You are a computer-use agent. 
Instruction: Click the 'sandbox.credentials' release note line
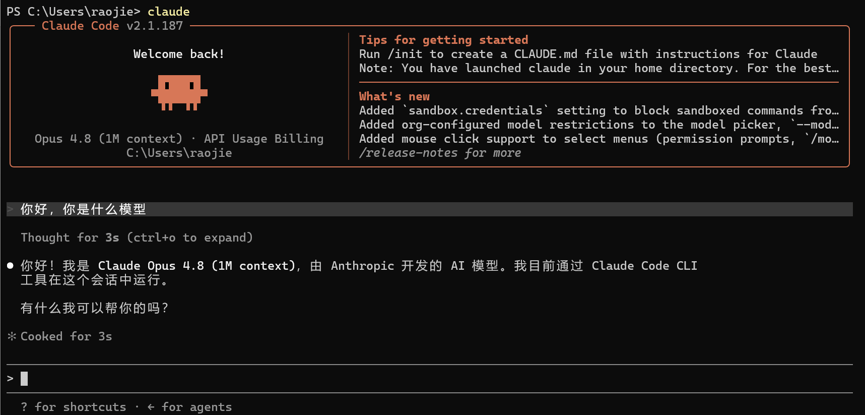pos(600,110)
